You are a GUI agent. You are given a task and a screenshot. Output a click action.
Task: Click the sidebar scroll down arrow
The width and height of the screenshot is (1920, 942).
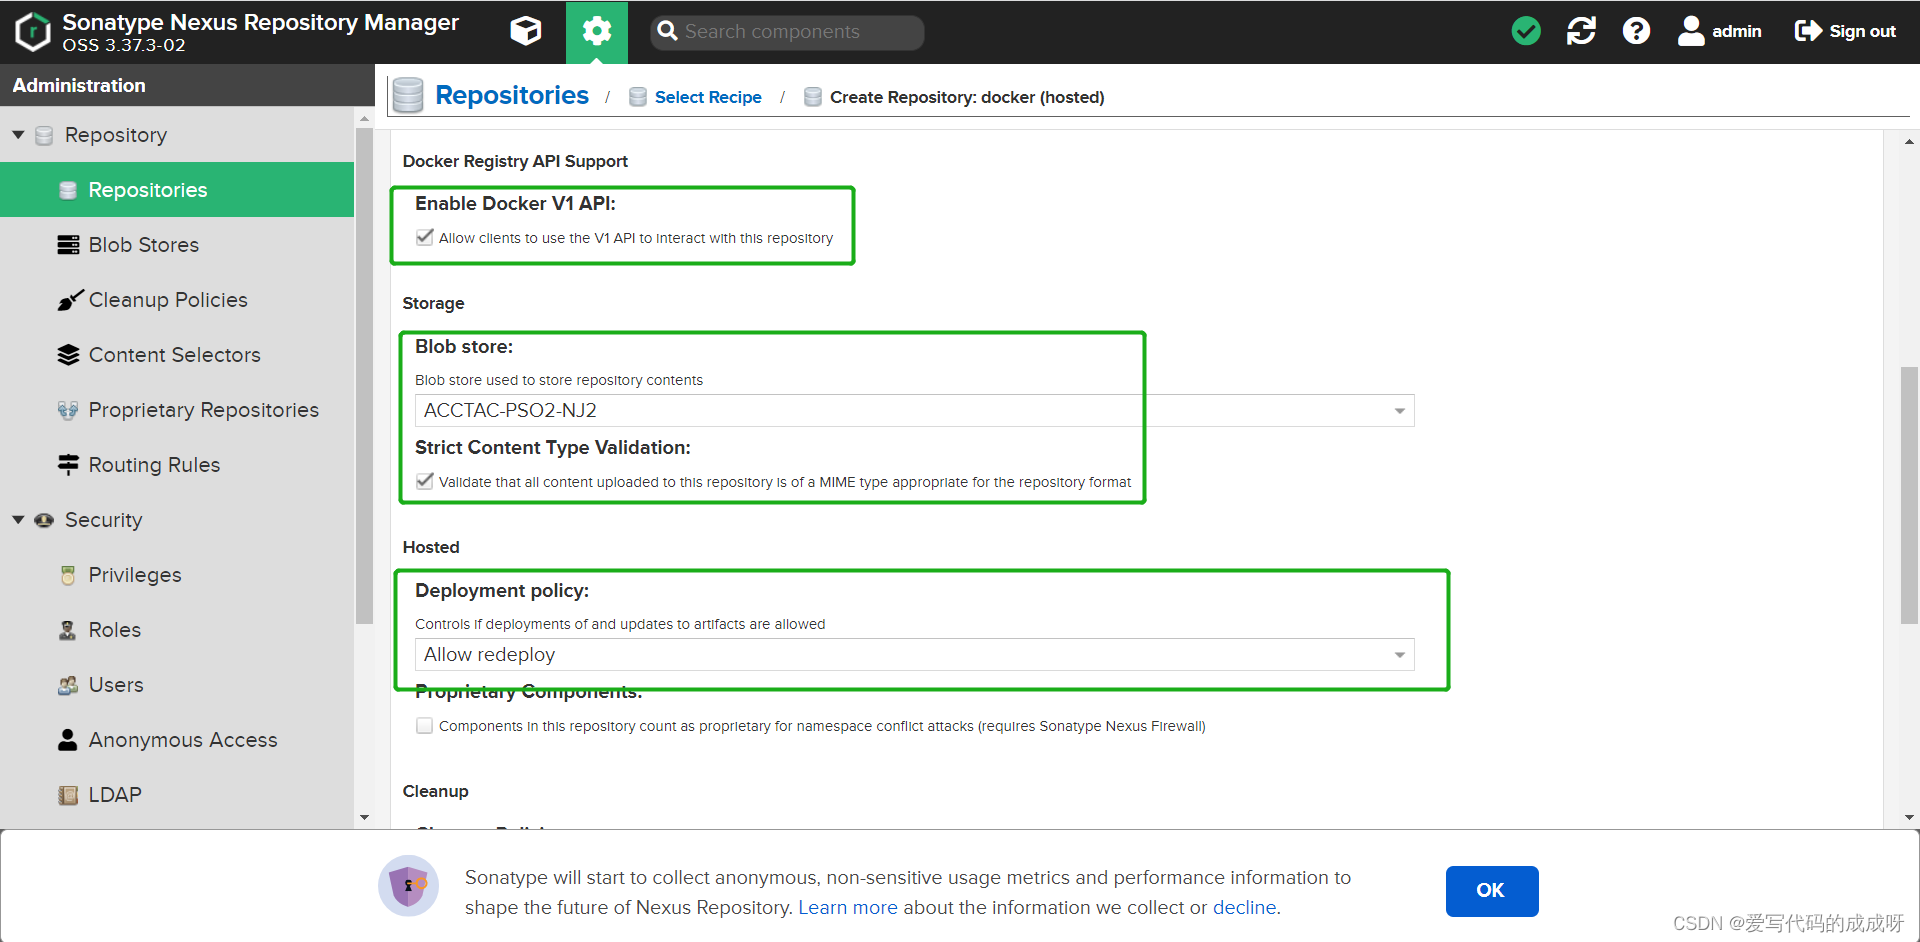click(364, 817)
